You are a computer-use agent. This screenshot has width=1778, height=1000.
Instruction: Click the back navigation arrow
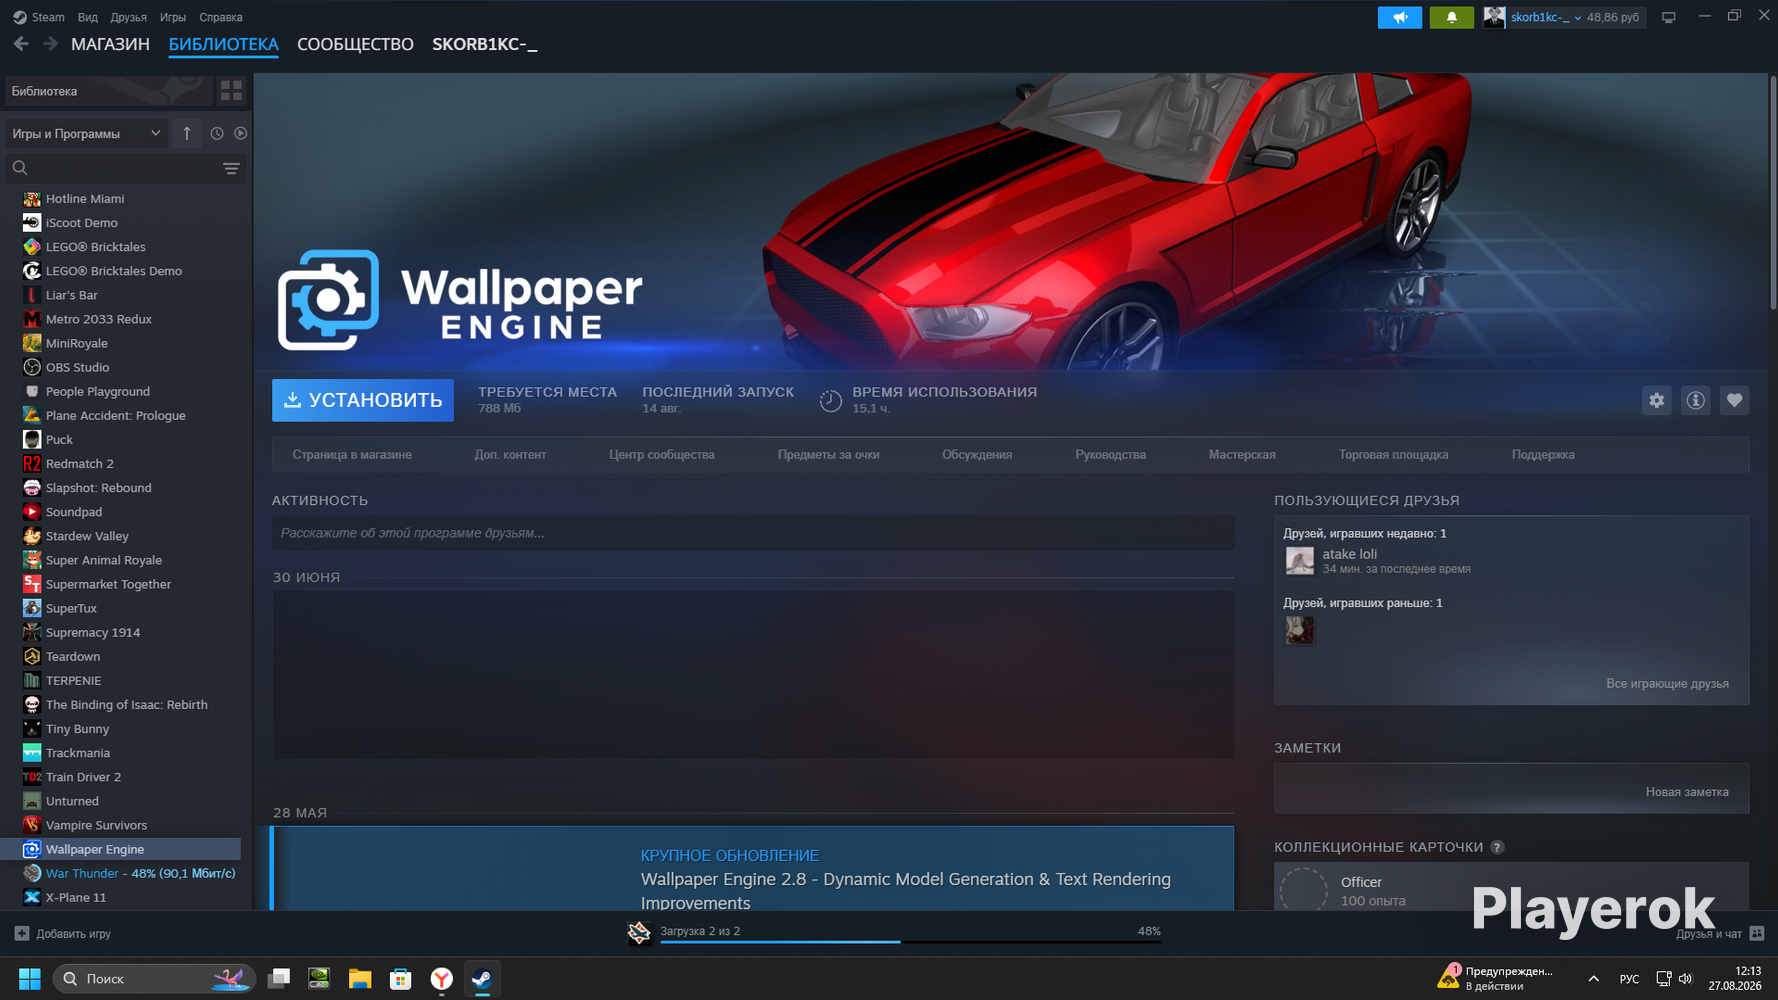tap(21, 44)
